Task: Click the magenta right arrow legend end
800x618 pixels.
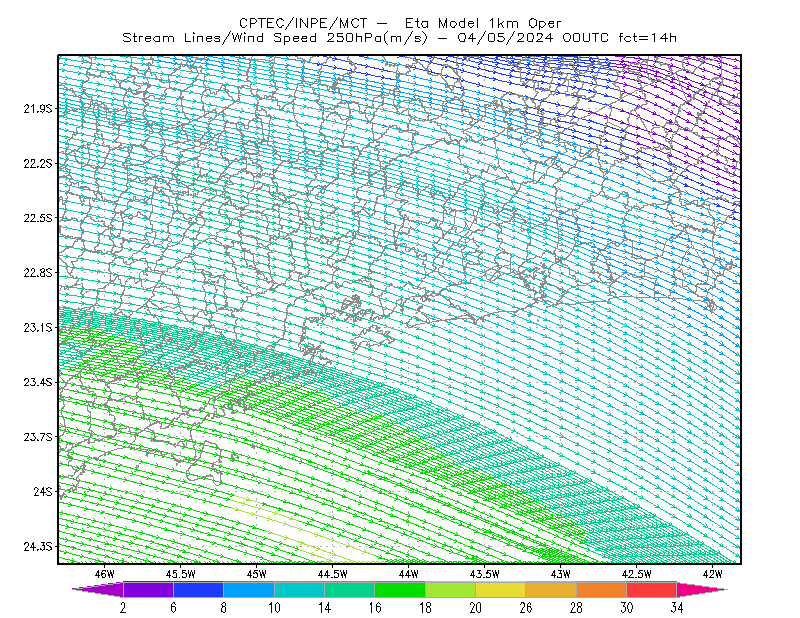Action: [x=702, y=589]
